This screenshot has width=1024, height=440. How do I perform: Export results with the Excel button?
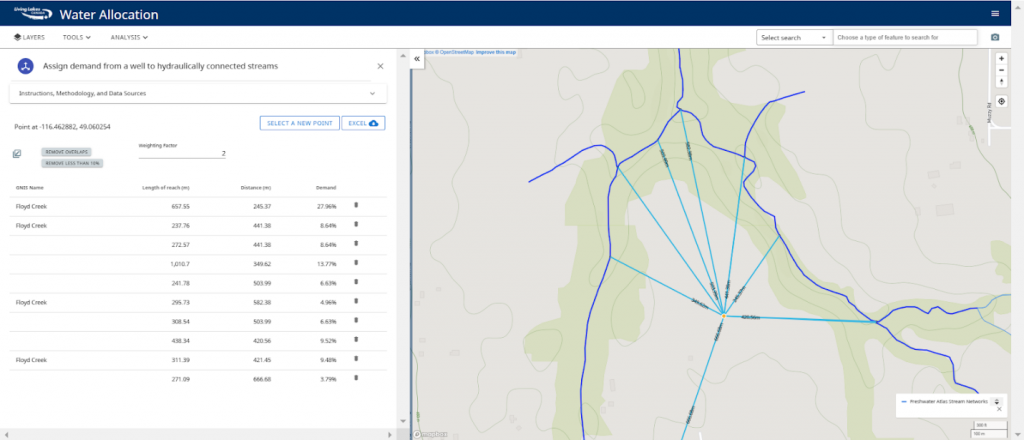click(363, 123)
